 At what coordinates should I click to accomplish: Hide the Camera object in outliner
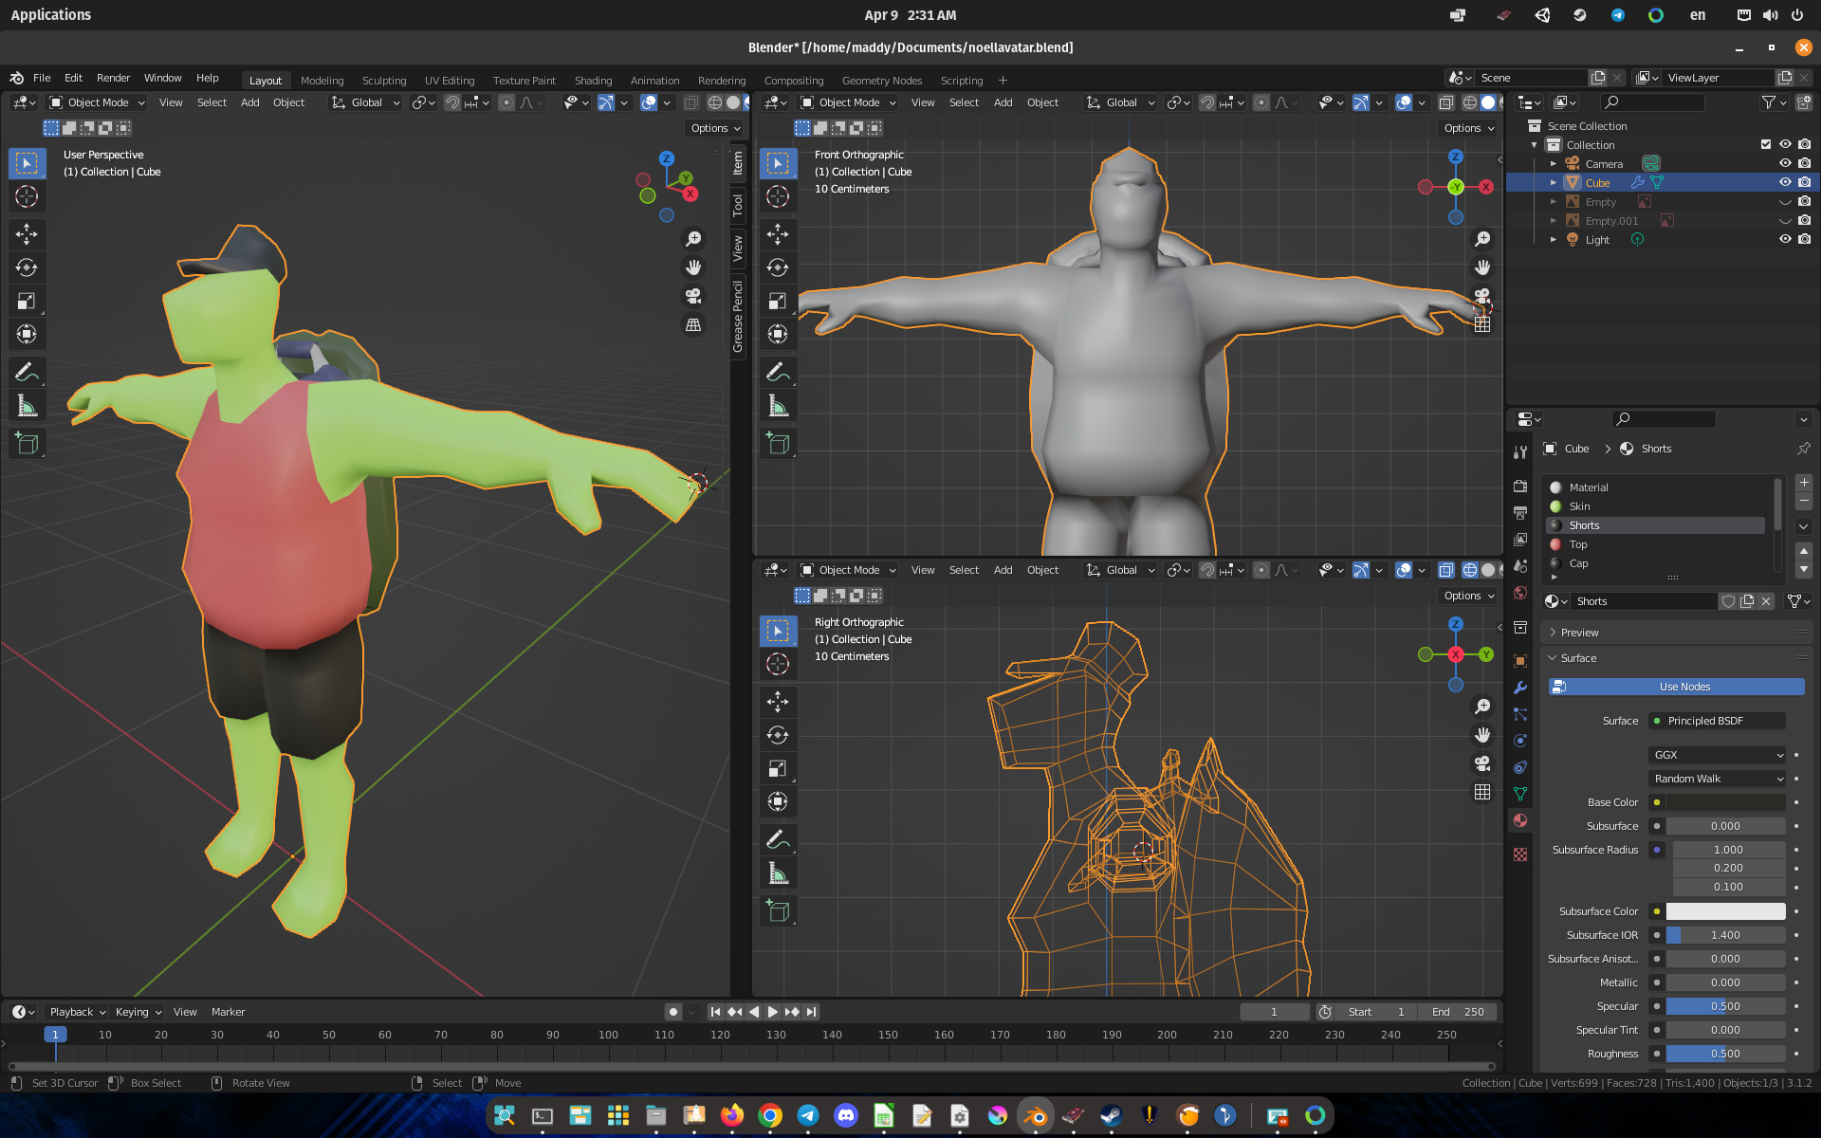pyautogui.click(x=1785, y=163)
